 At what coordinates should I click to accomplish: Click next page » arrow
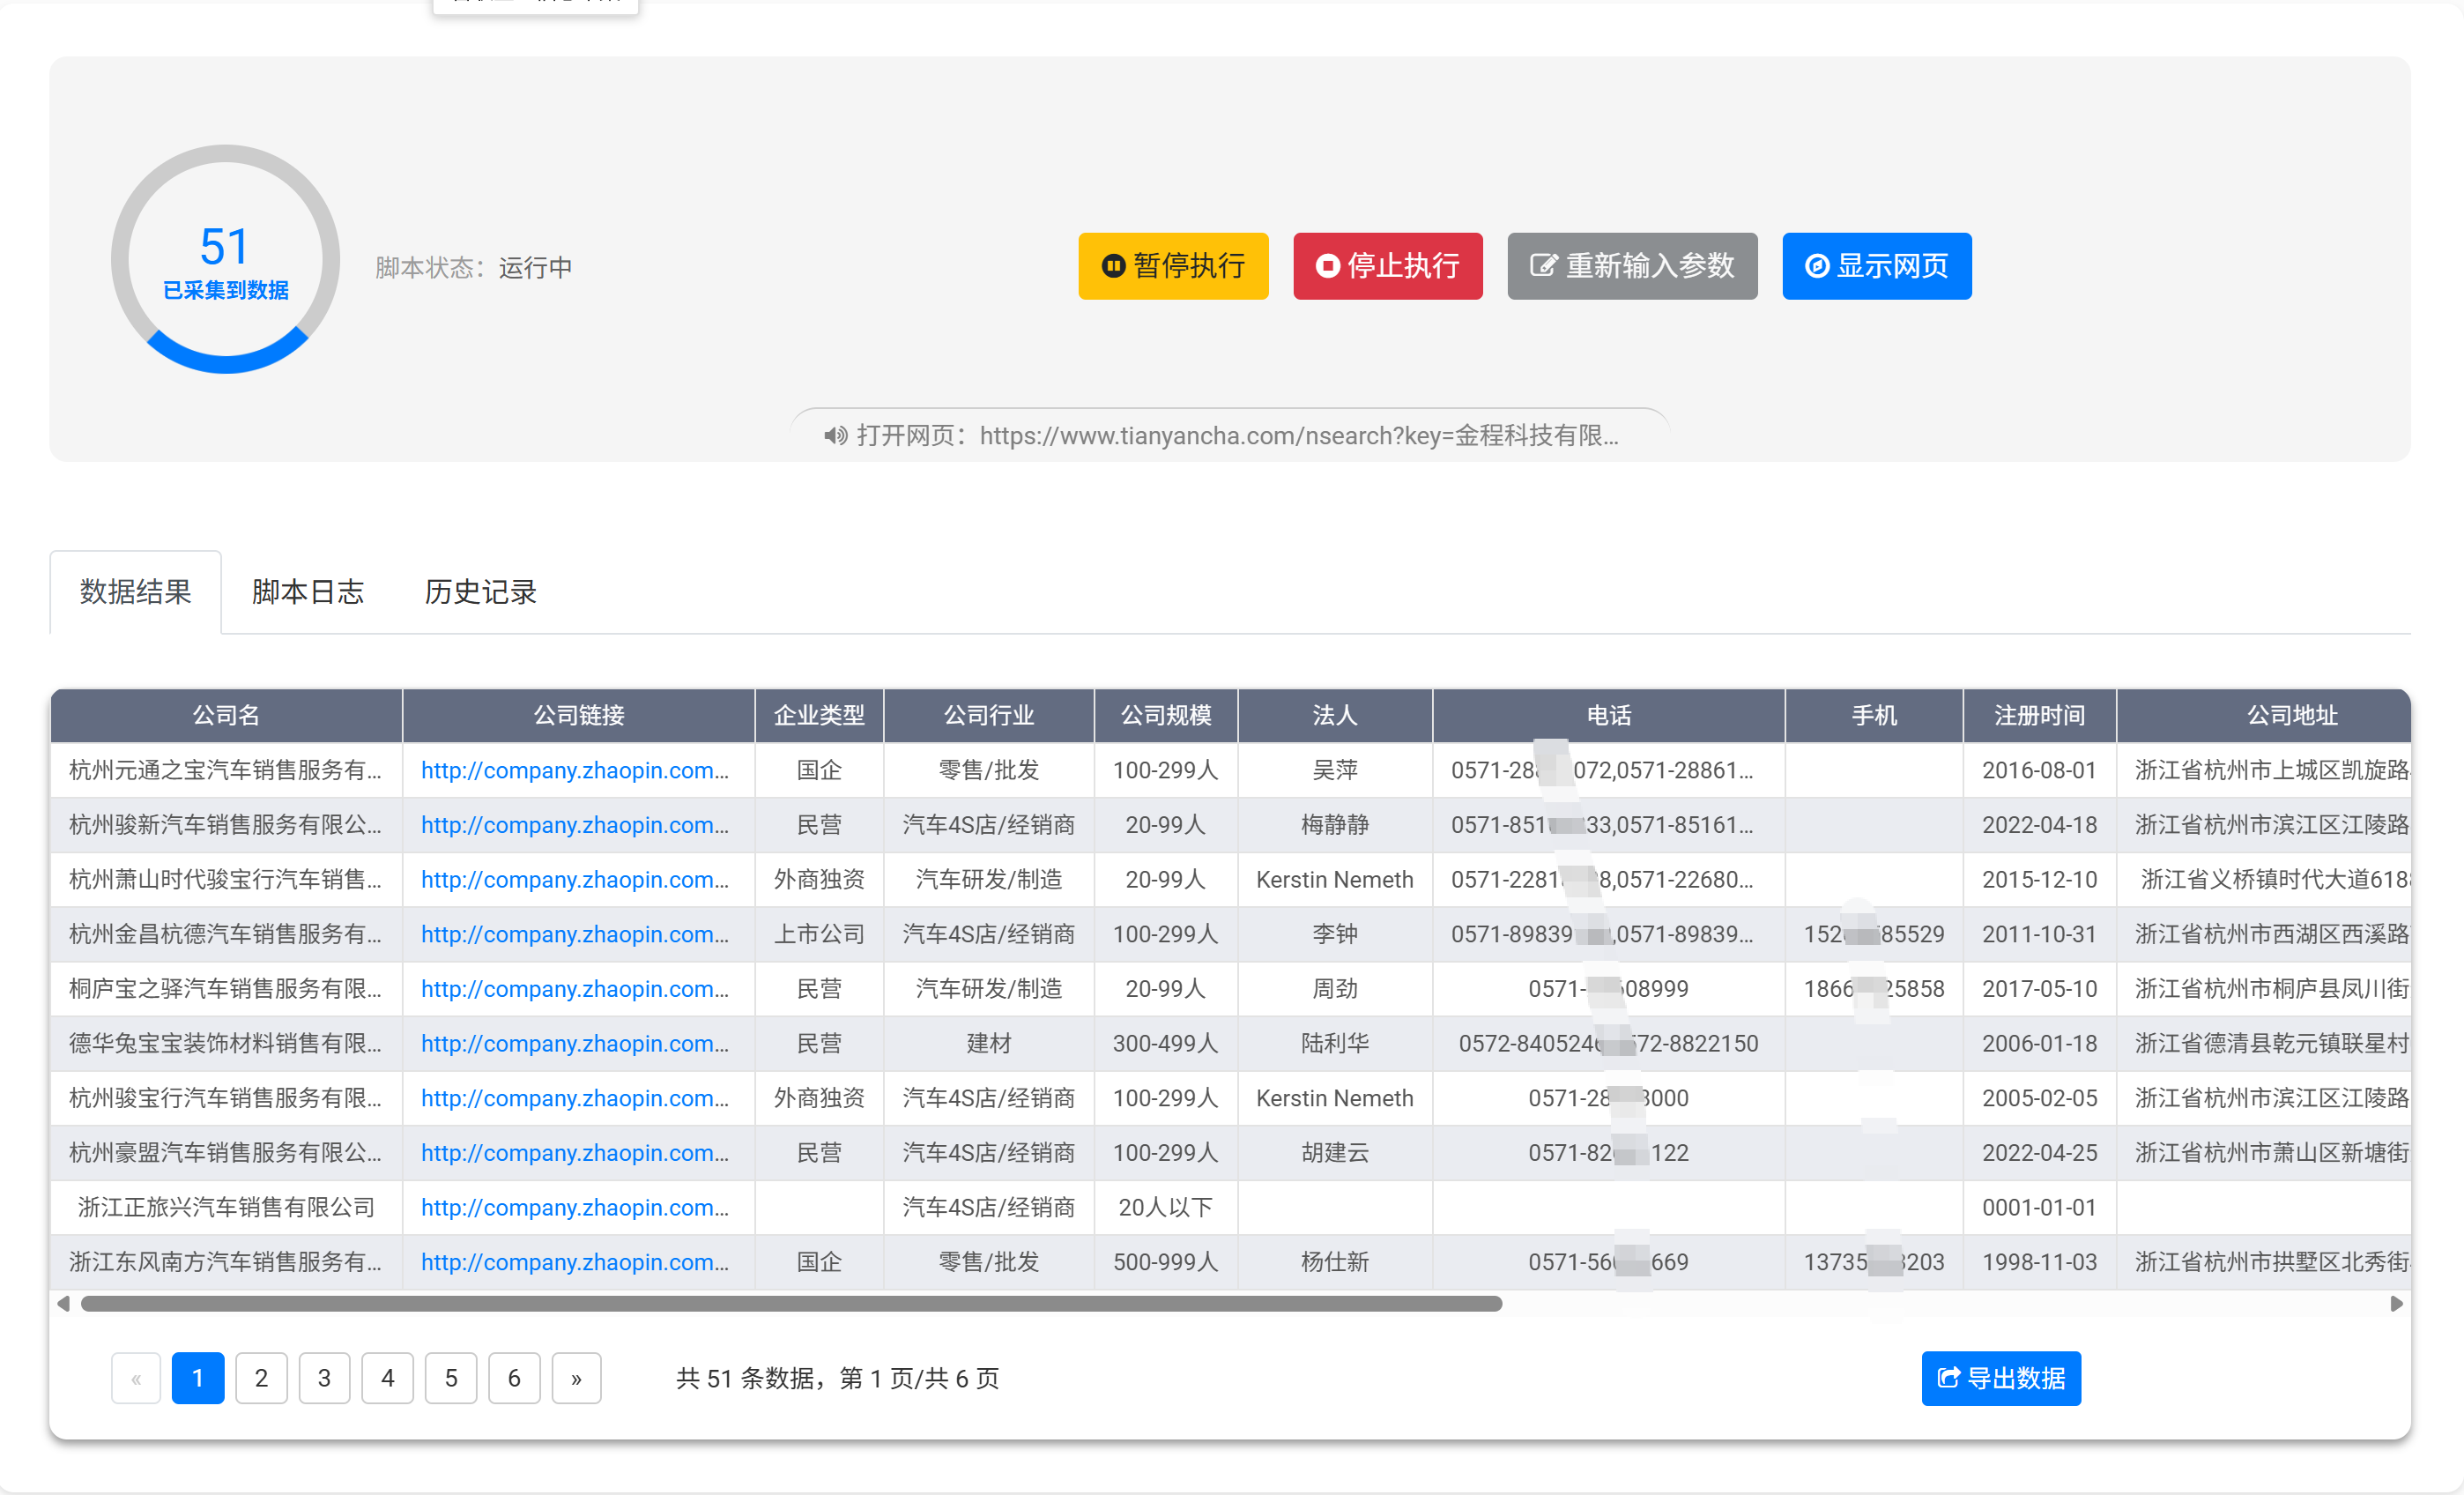[x=576, y=1378]
